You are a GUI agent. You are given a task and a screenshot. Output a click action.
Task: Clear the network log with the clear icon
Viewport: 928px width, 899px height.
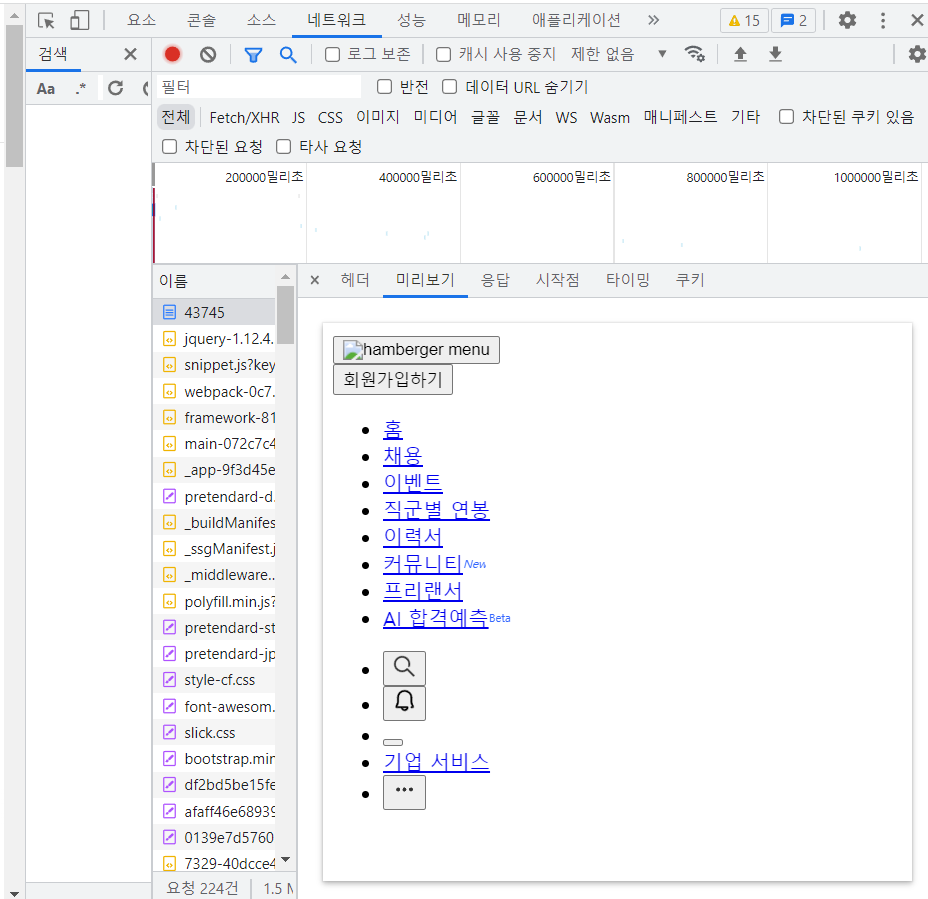click(x=208, y=54)
